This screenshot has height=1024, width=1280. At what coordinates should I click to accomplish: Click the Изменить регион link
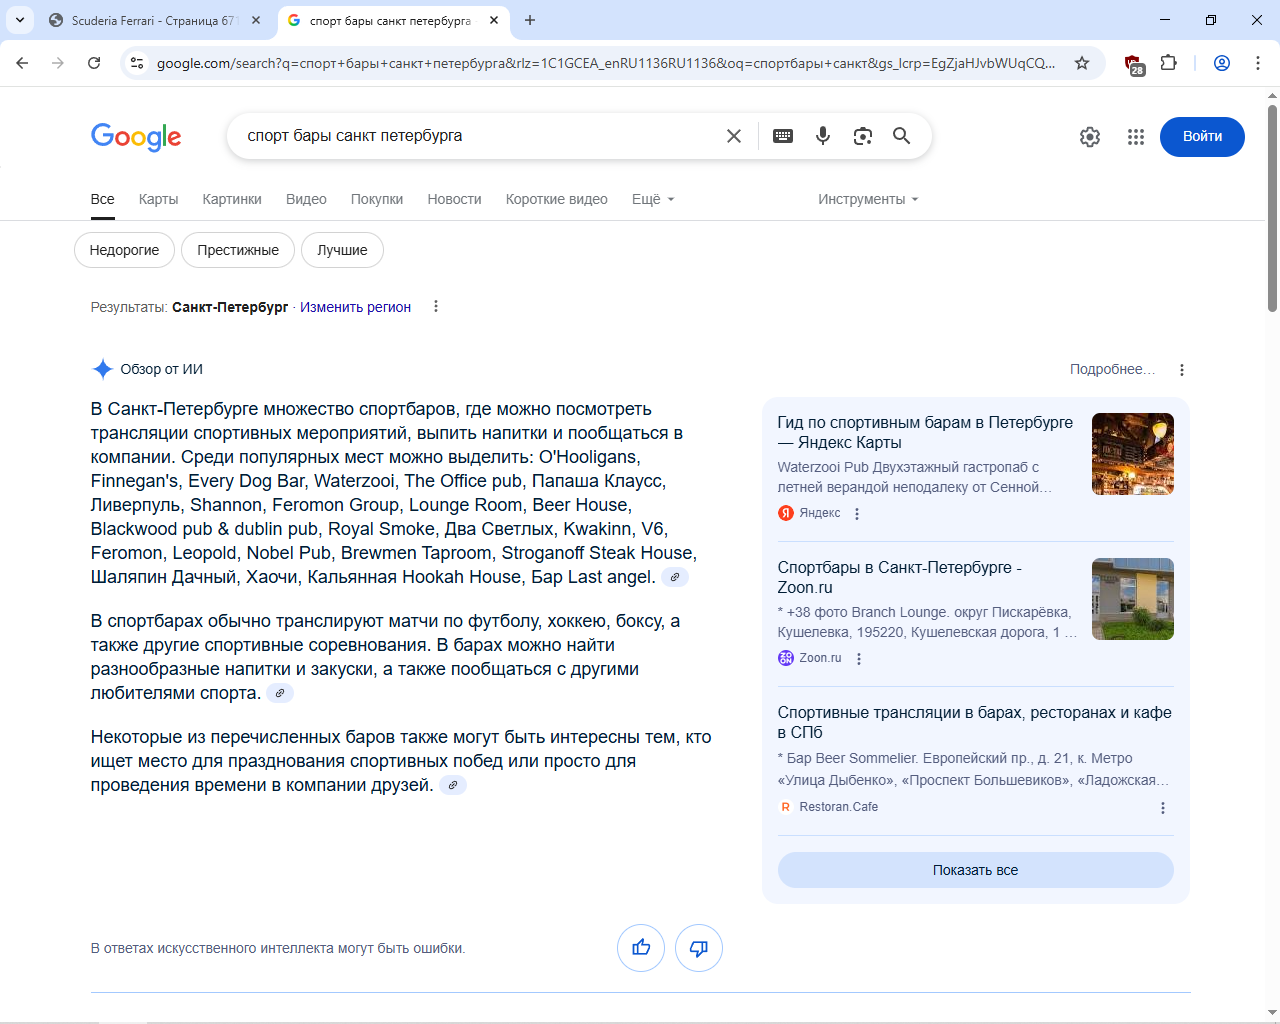(x=355, y=307)
